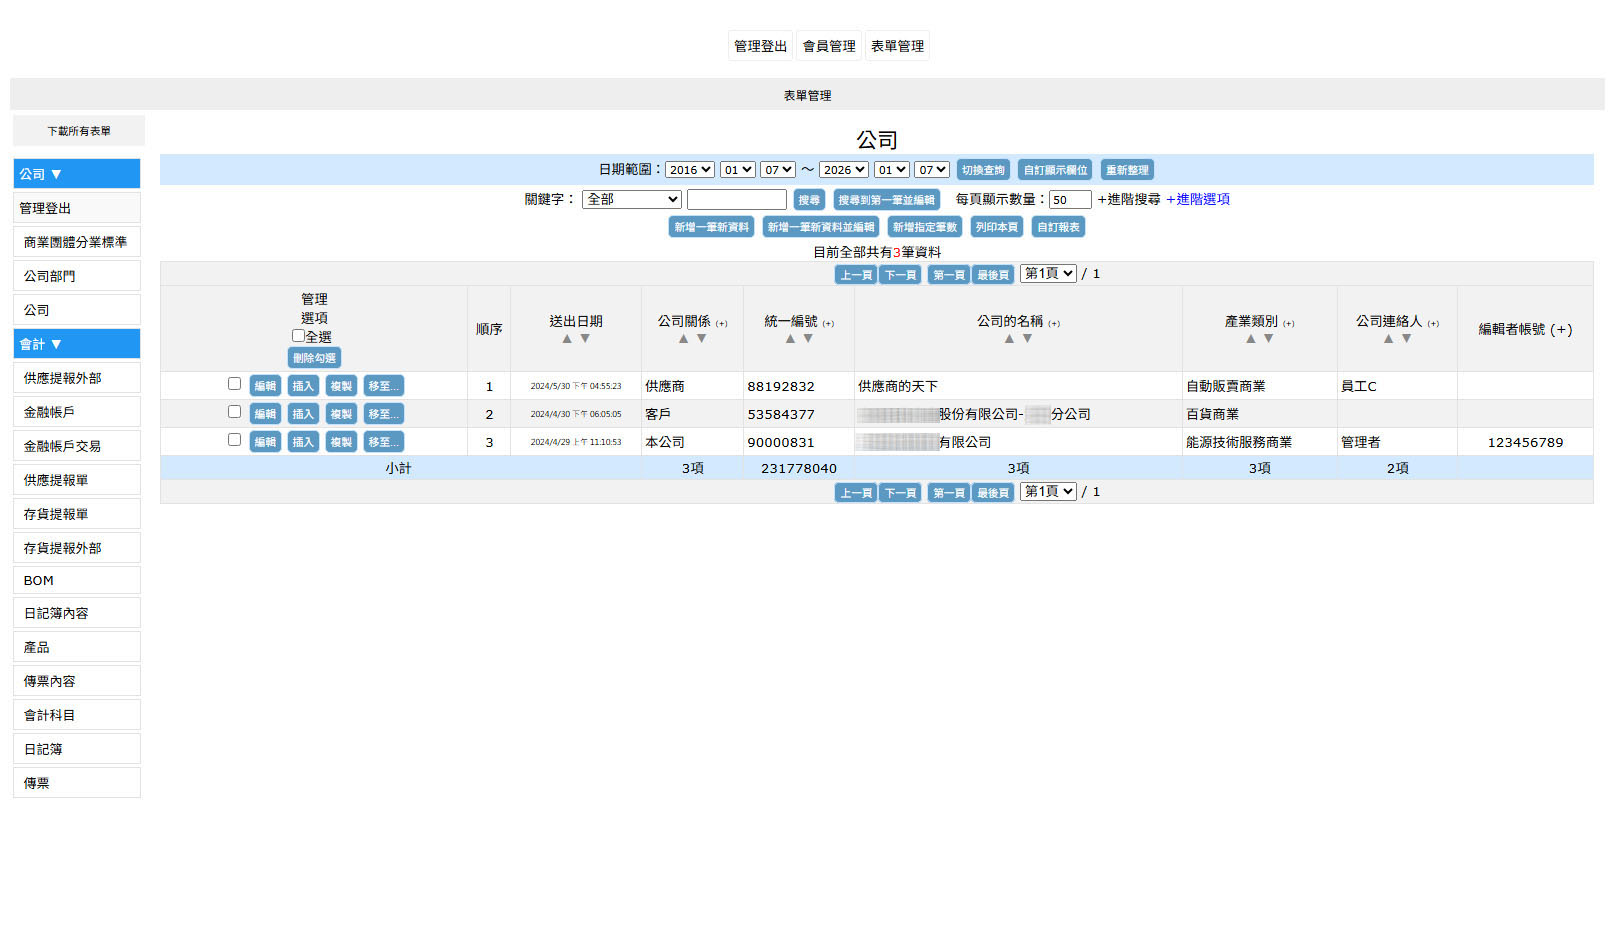Open 表單管理 in the top menu

897,46
